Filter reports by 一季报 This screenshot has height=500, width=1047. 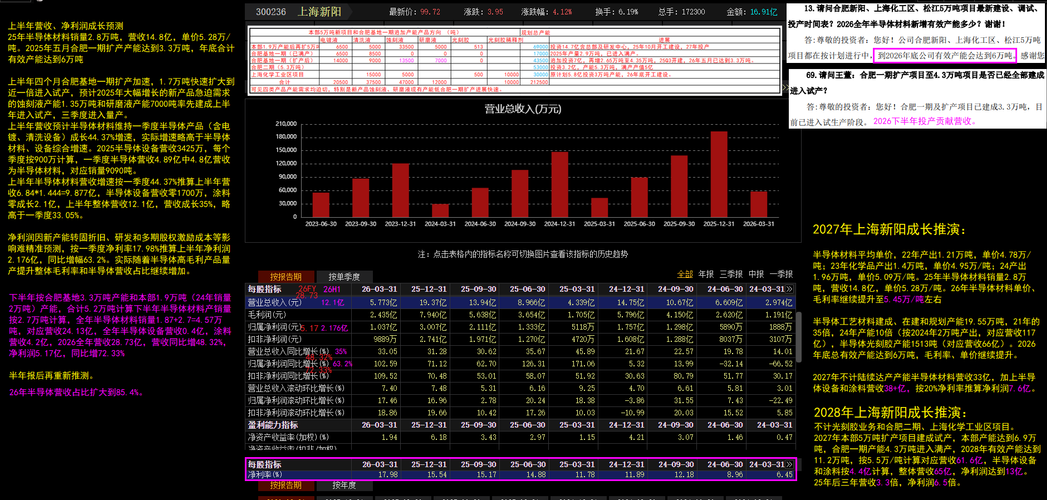pyautogui.click(x=781, y=274)
